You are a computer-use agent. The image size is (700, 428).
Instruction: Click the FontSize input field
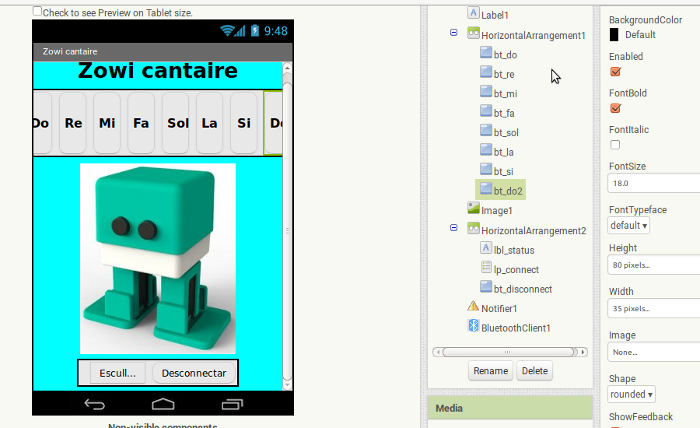tap(654, 183)
